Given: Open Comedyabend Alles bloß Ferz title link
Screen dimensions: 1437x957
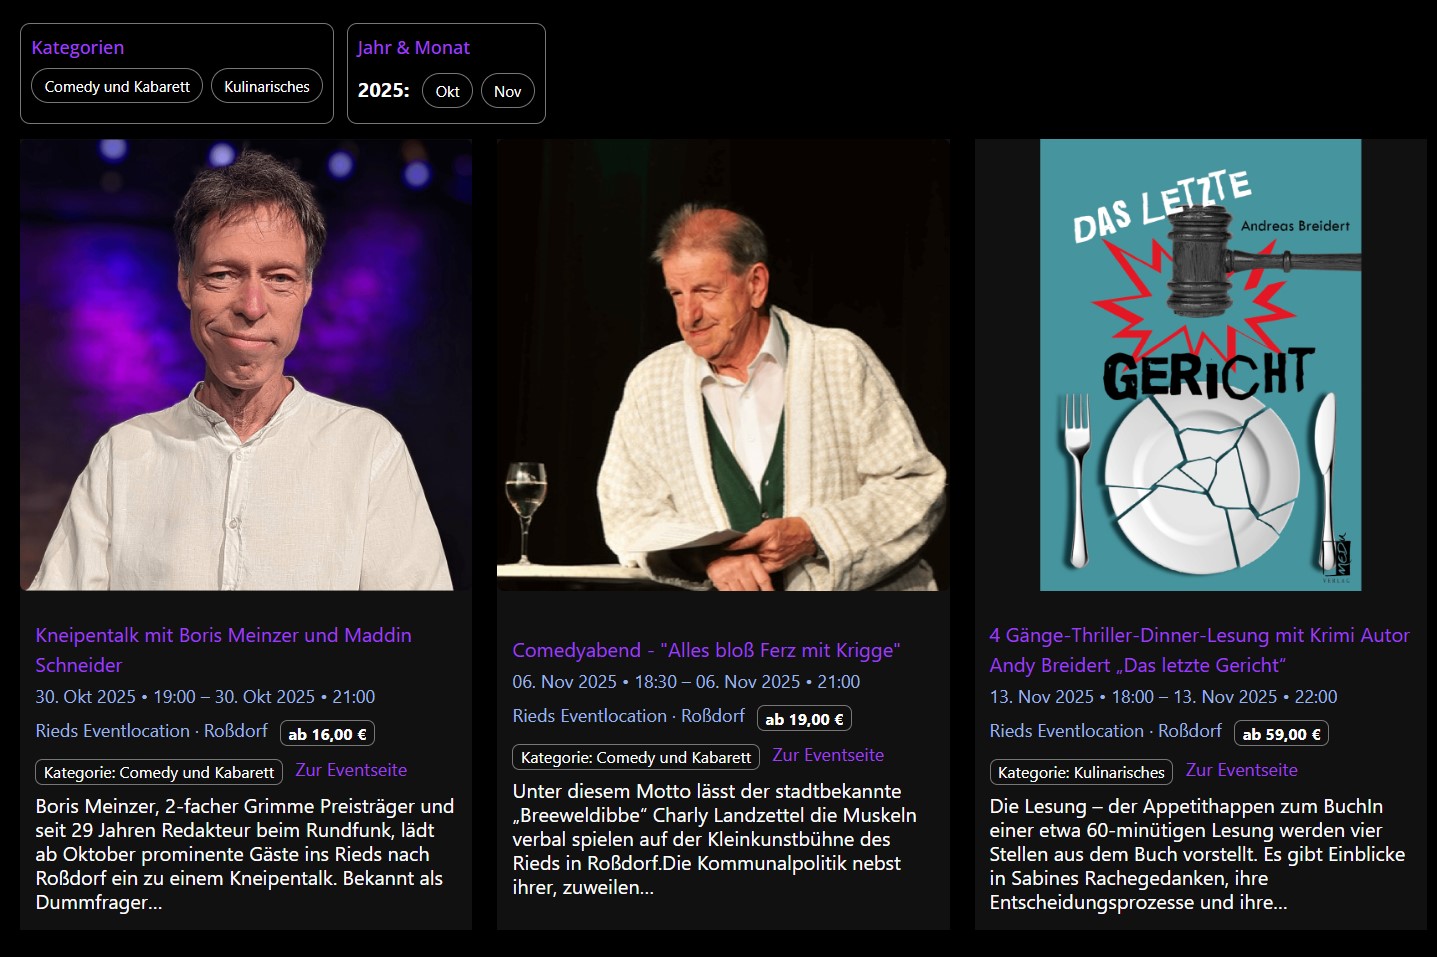Looking at the screenshot, I should tap(706, 650).
